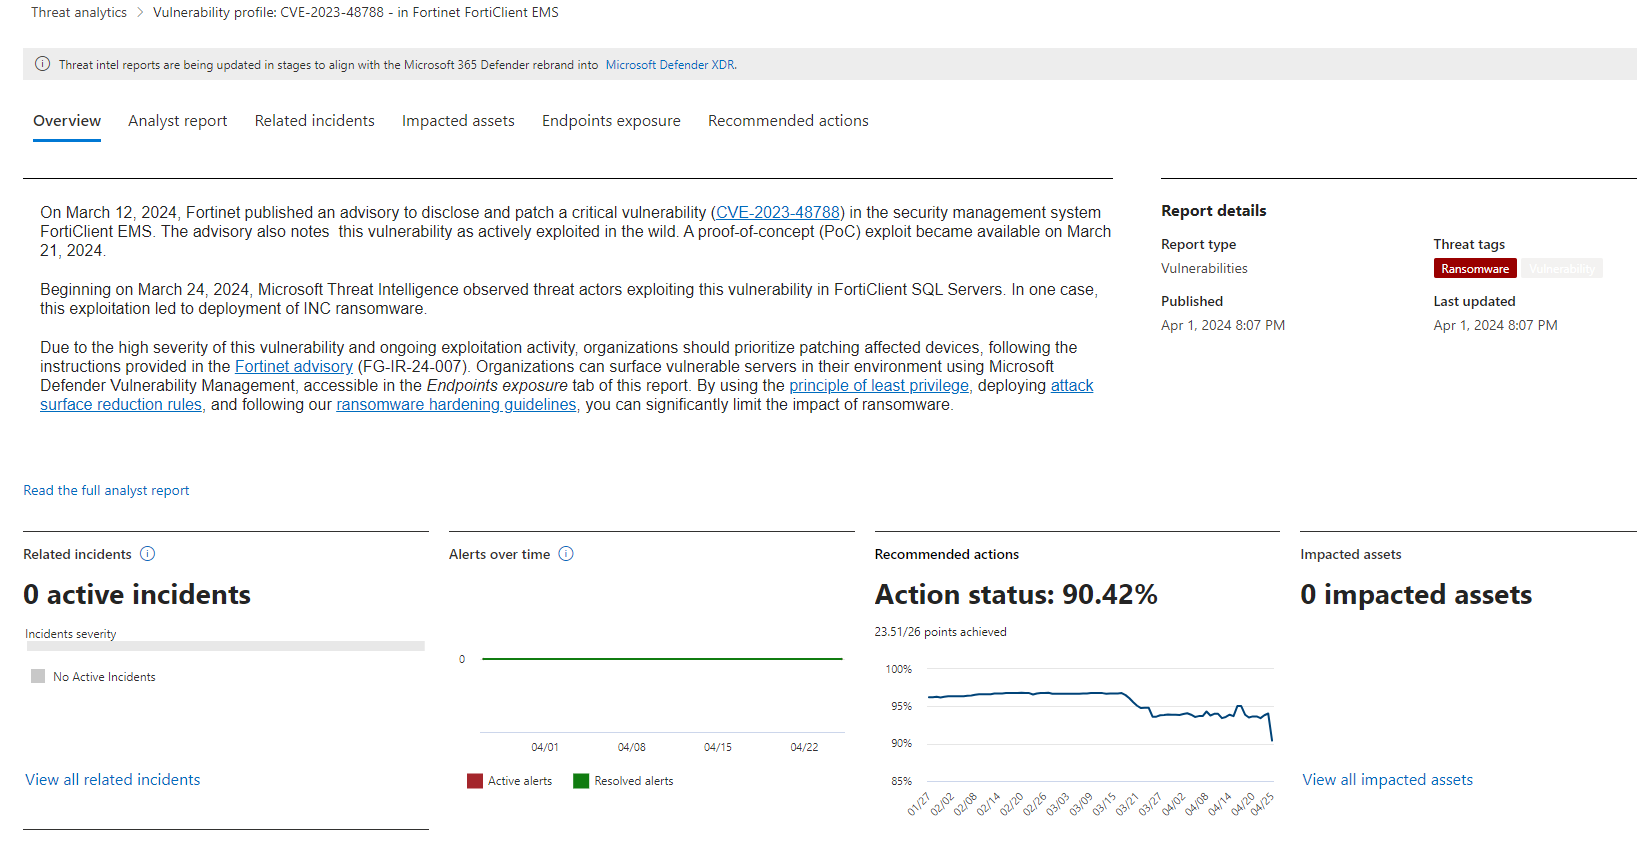Screen dimensions: 1637x842
Task: Open attack surface reduction rules link
Action: 121,405
